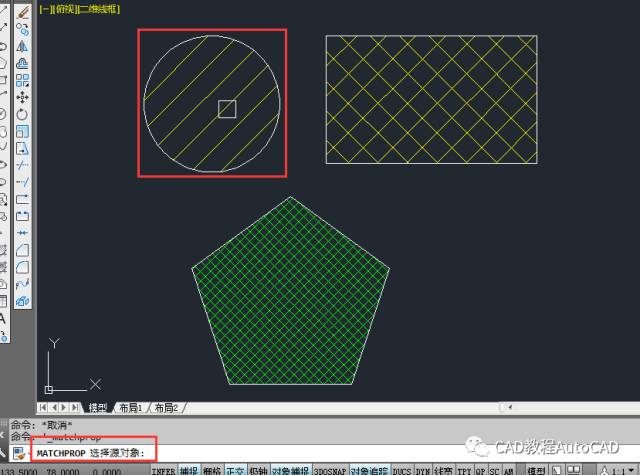Click the command line MatchProp icon
The width and height of the screenshot is (640, 475).
click(19, 453)
